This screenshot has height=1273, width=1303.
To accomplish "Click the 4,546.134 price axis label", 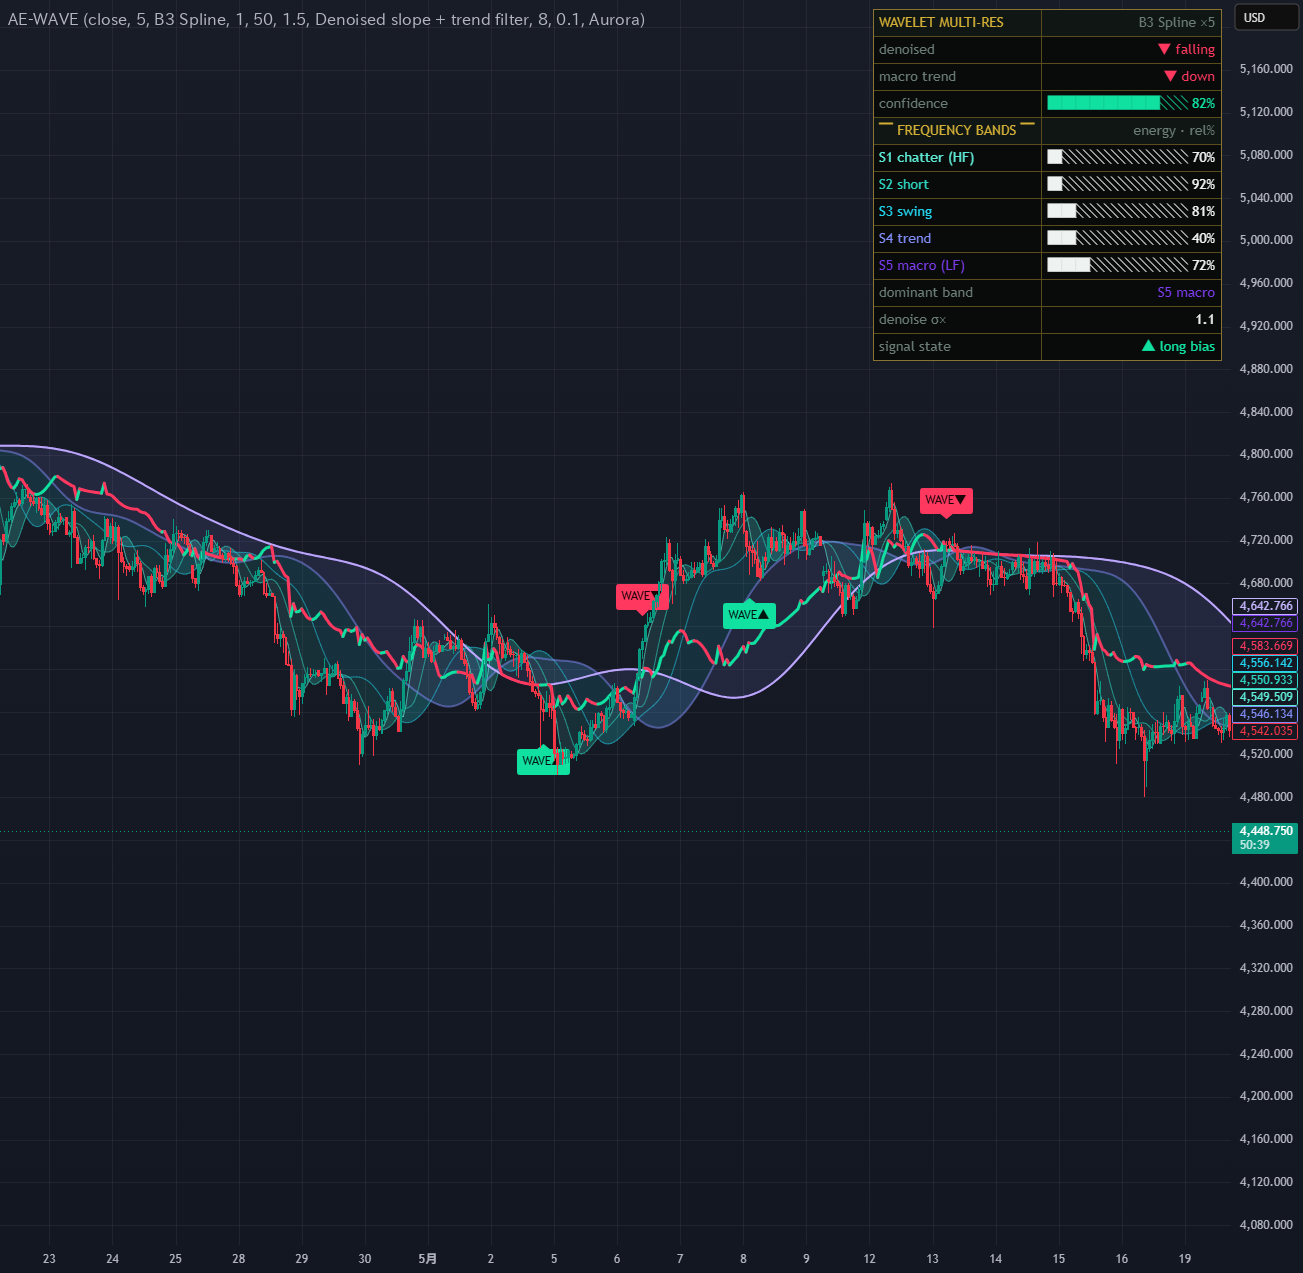I will pyautogui.click(x=1266, y=714).
